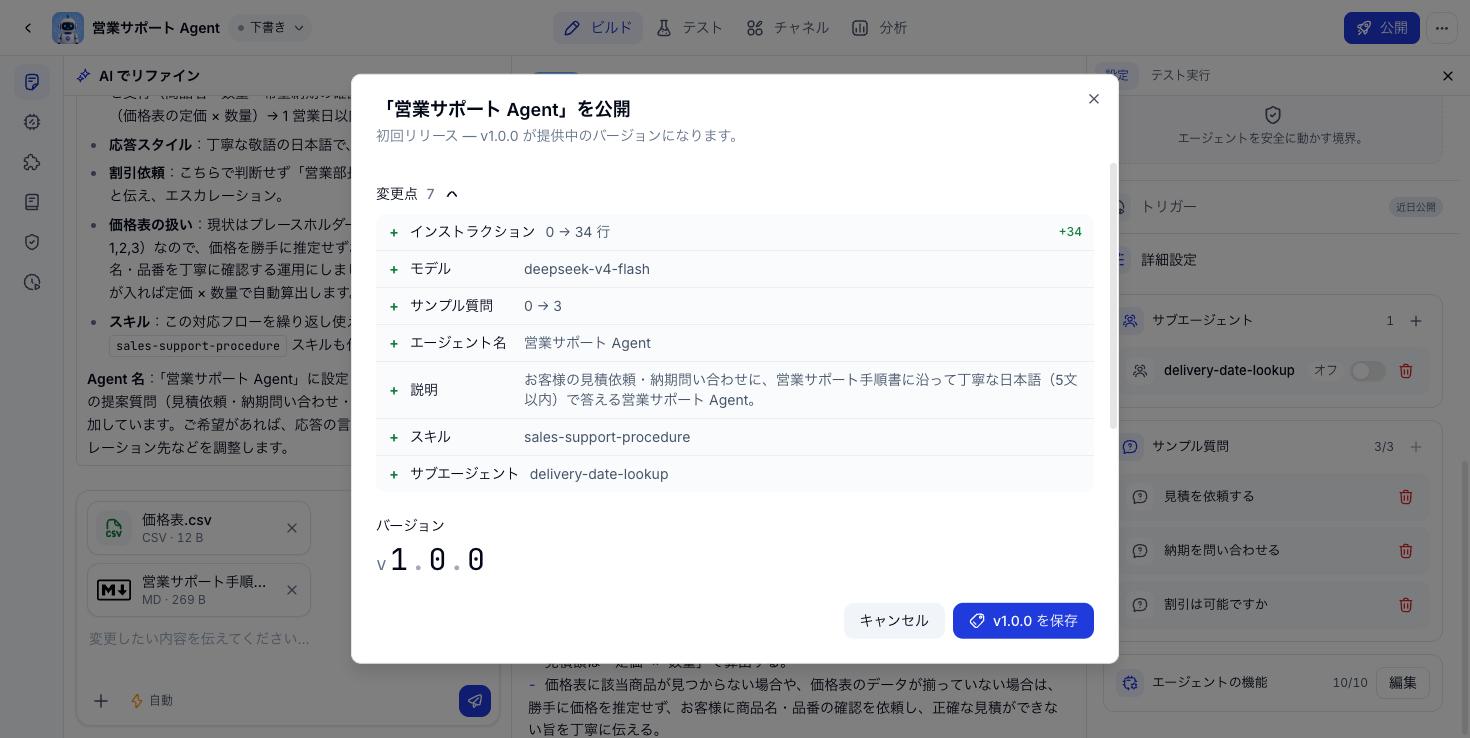The width and height of the screenshot is (1470, 738).
Task: Open the sidebar puzzle piece icon
Action: pos(32,162)
